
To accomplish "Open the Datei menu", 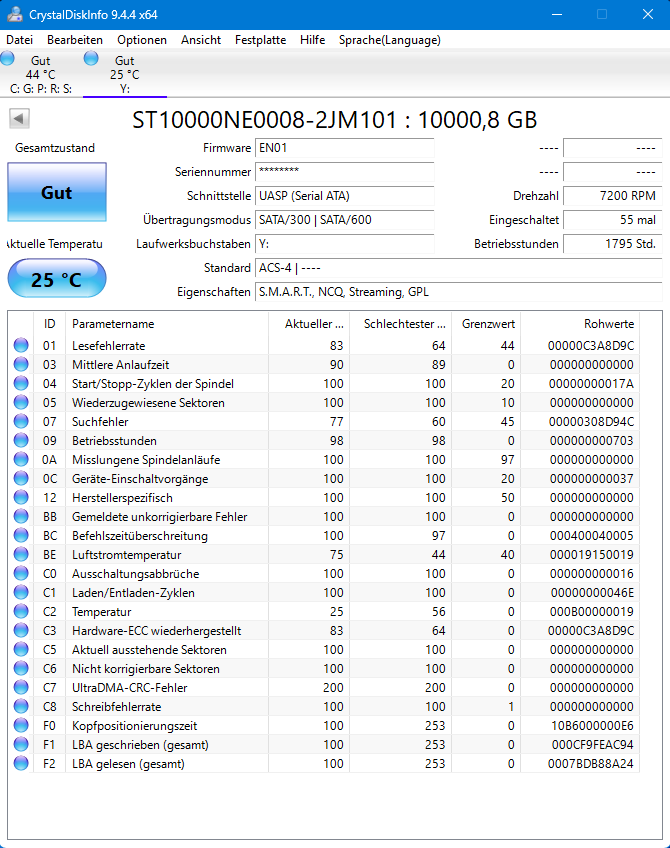I will [x=19, y=40].
